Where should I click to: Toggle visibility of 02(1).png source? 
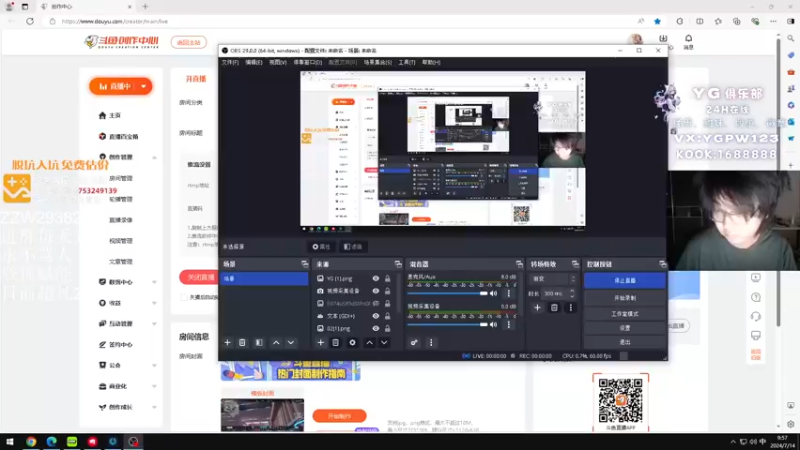tap(376, 329)
